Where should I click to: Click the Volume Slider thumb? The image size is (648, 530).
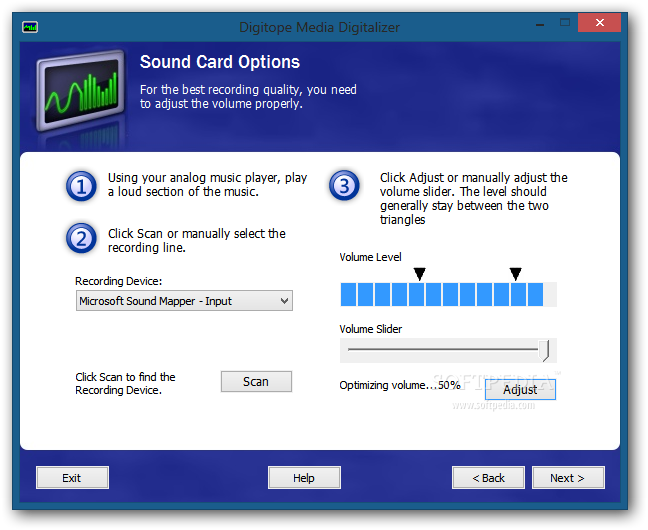point(545,350)
